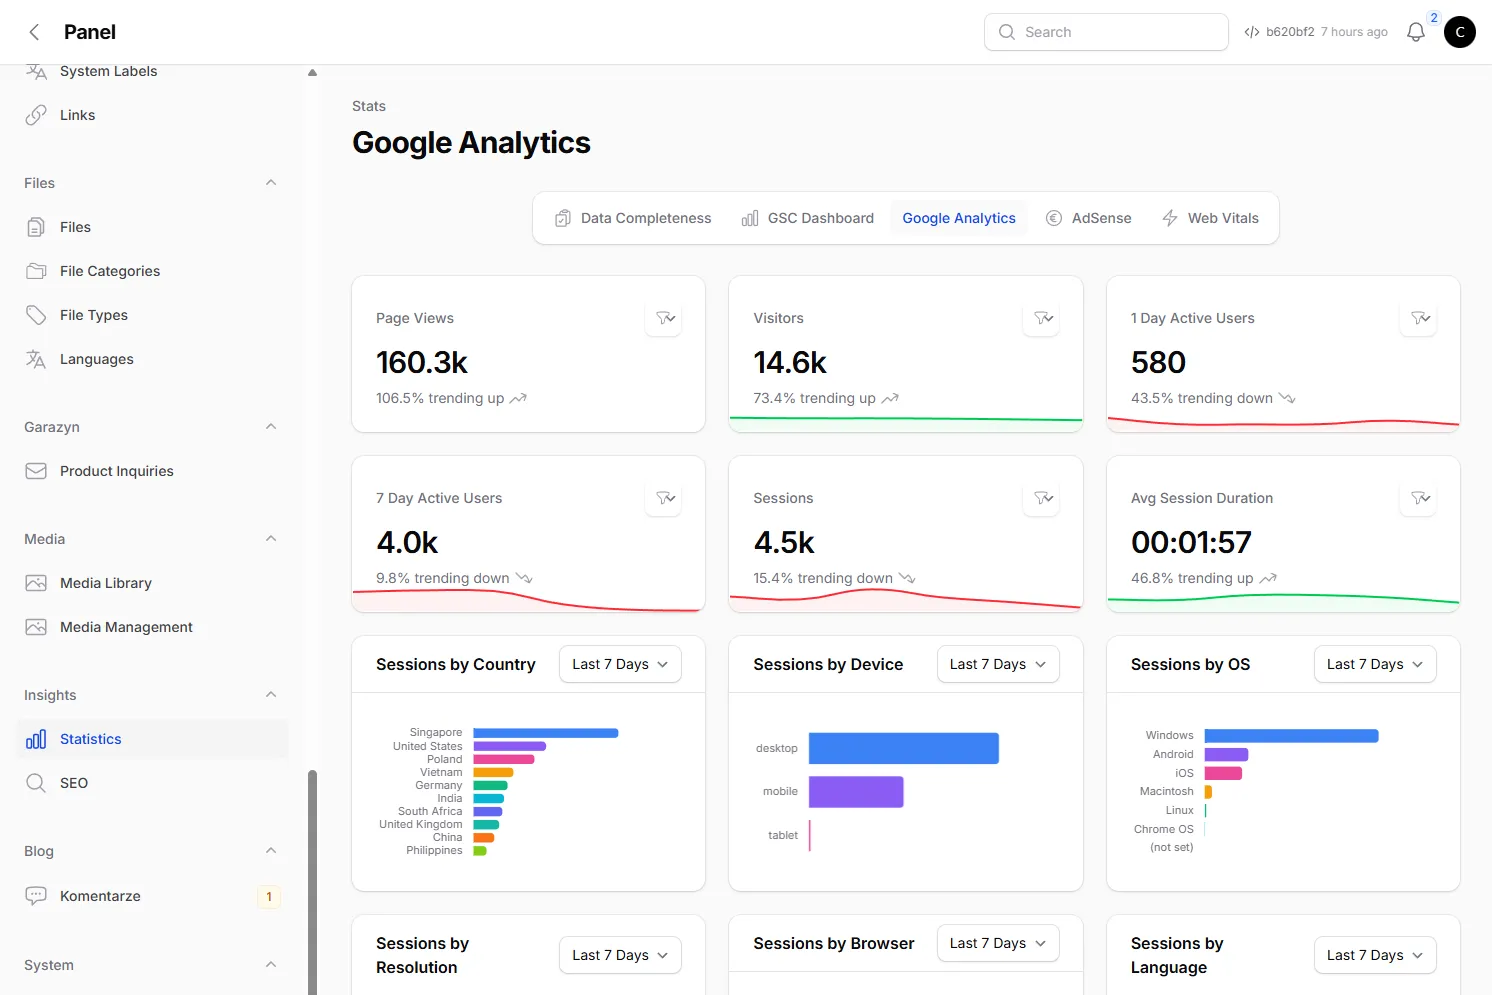Screen dimensions: 1492x995
Task: Open Komentarze in sidebar
Action: tap(152, 896)
